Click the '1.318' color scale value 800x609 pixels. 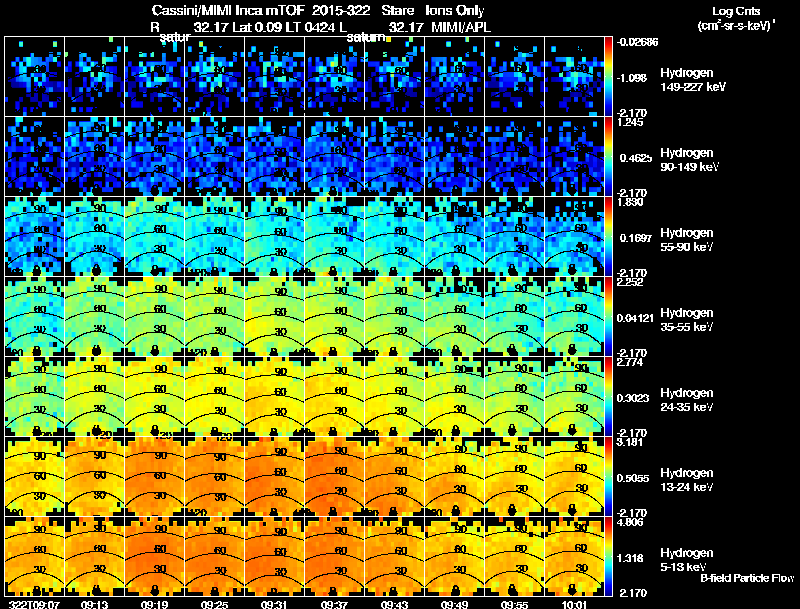[x=632, y=558]
